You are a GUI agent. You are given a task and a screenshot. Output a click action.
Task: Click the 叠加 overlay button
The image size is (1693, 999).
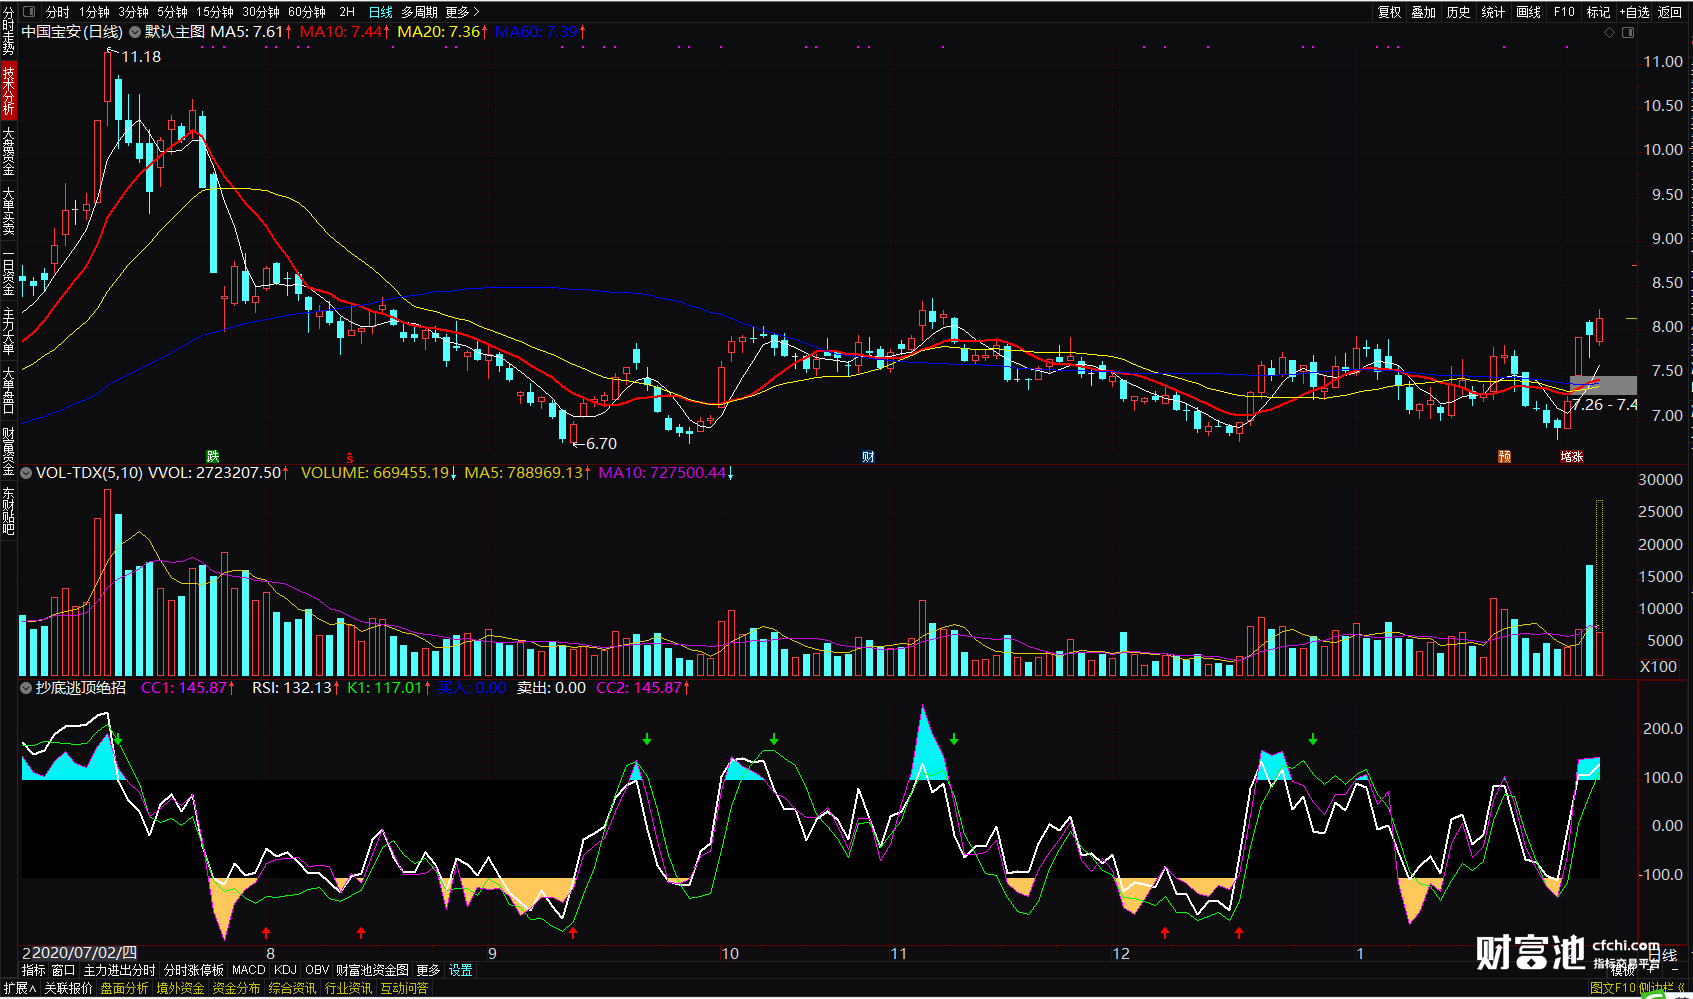[x=1424, y=12]
